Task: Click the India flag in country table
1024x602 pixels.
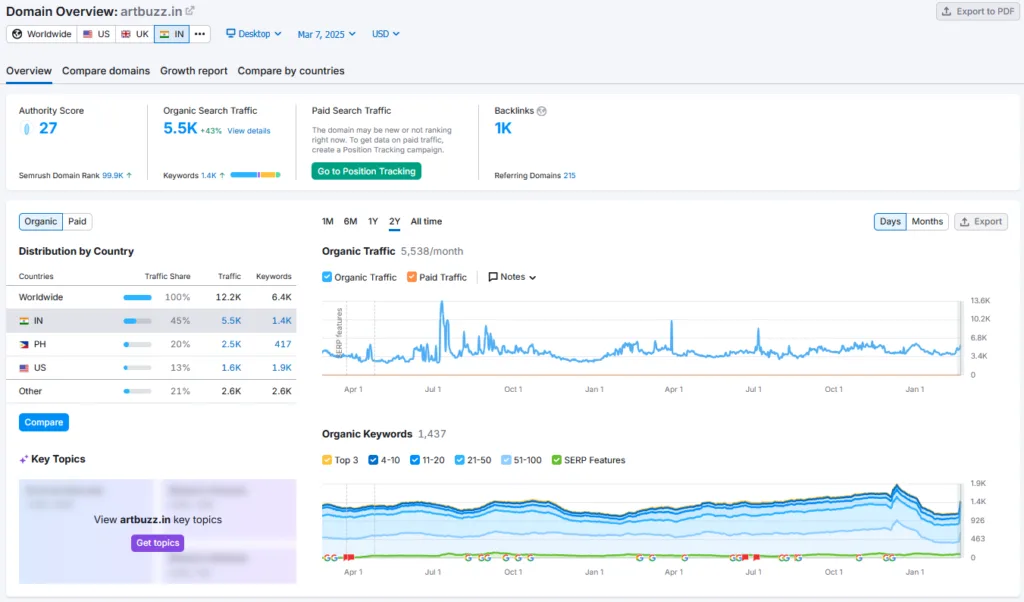Action: [24, 321]
